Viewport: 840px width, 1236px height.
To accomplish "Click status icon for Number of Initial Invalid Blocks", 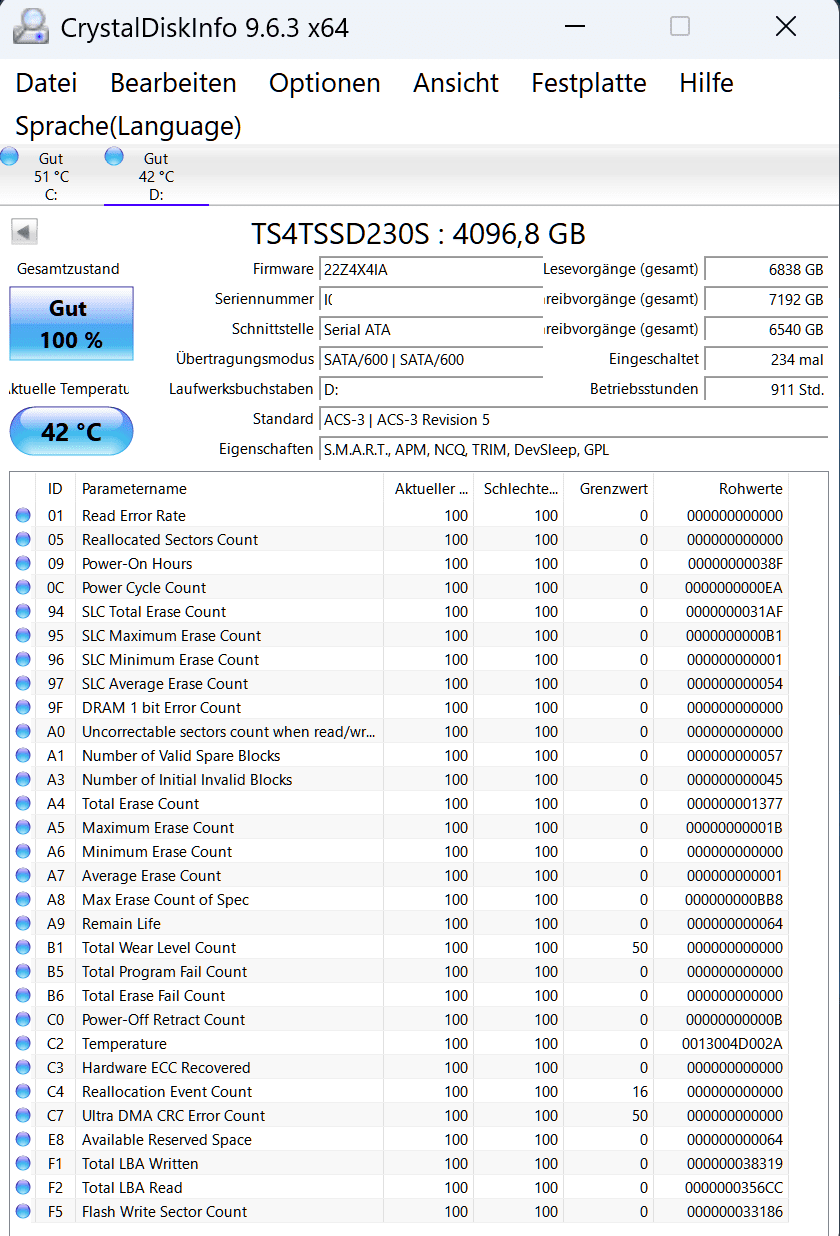I will click(23, 780).
